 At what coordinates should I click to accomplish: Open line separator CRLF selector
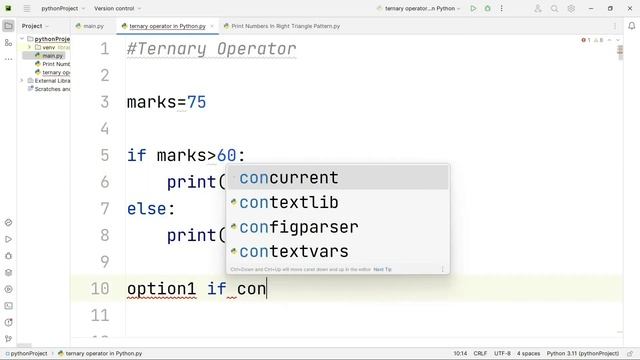480,353
